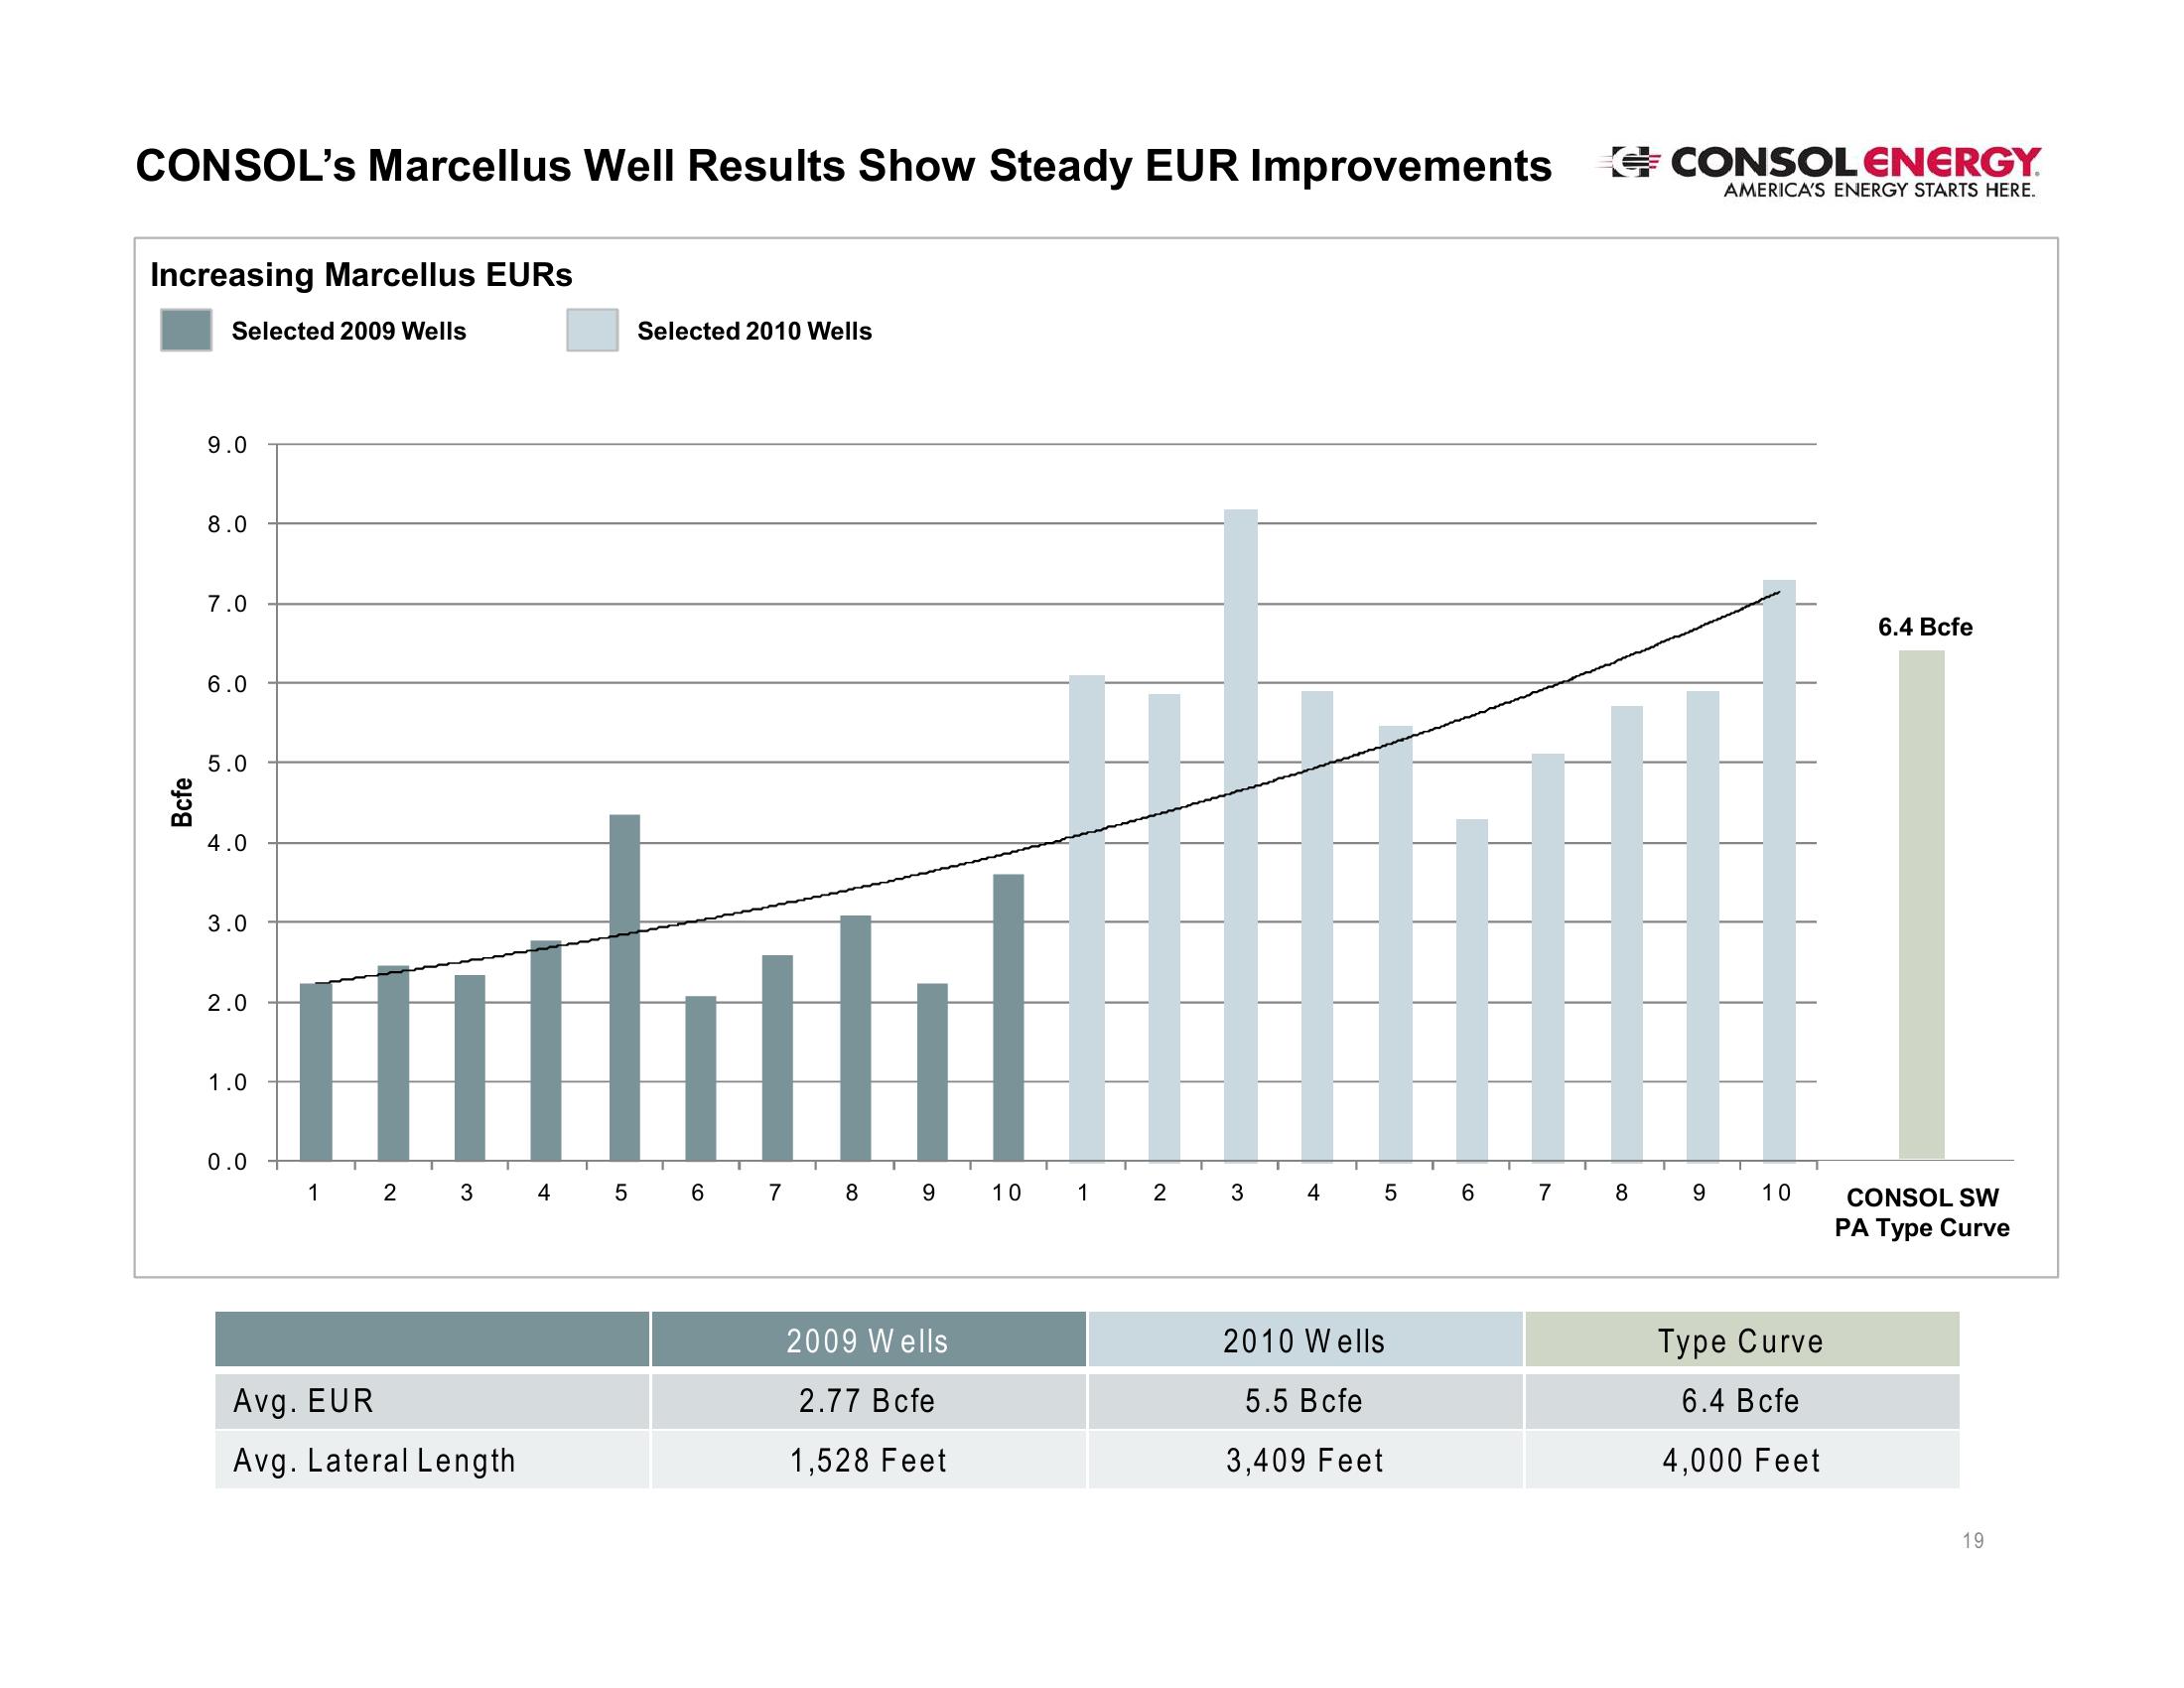Click the '9.0' y-axis label
Screen dimensions: 2184x1688
pyautogui.click(x=227, y=445)
